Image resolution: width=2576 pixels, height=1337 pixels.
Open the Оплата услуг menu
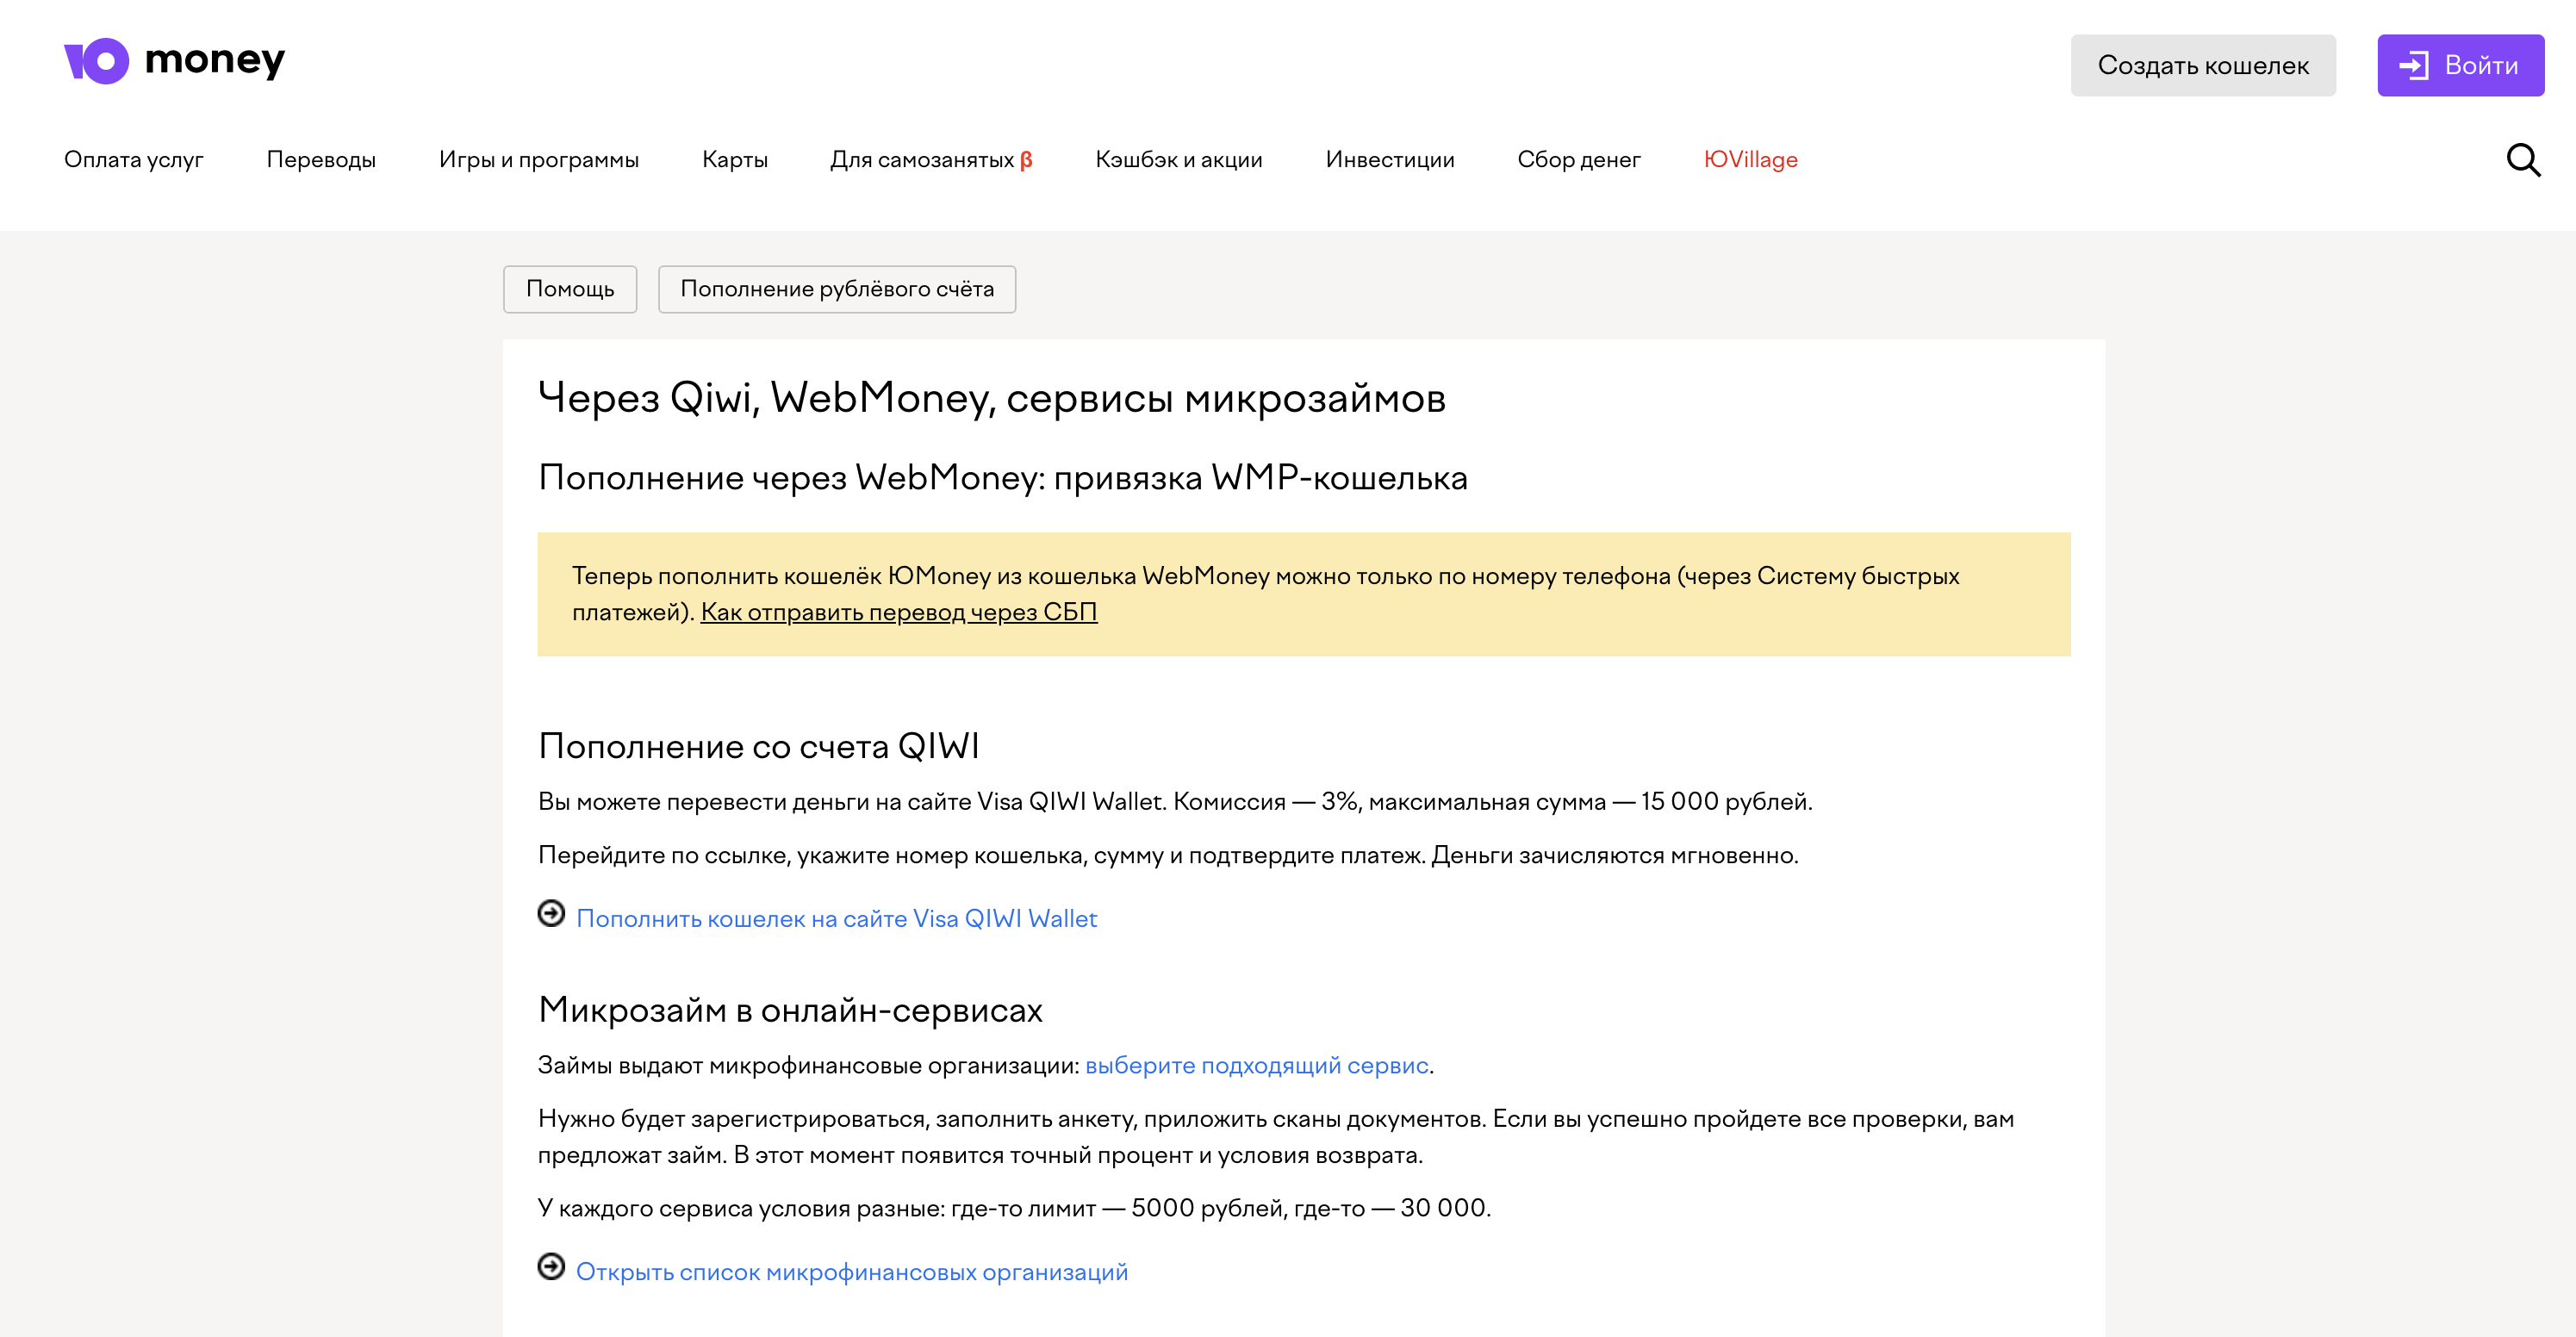[134, 160]
